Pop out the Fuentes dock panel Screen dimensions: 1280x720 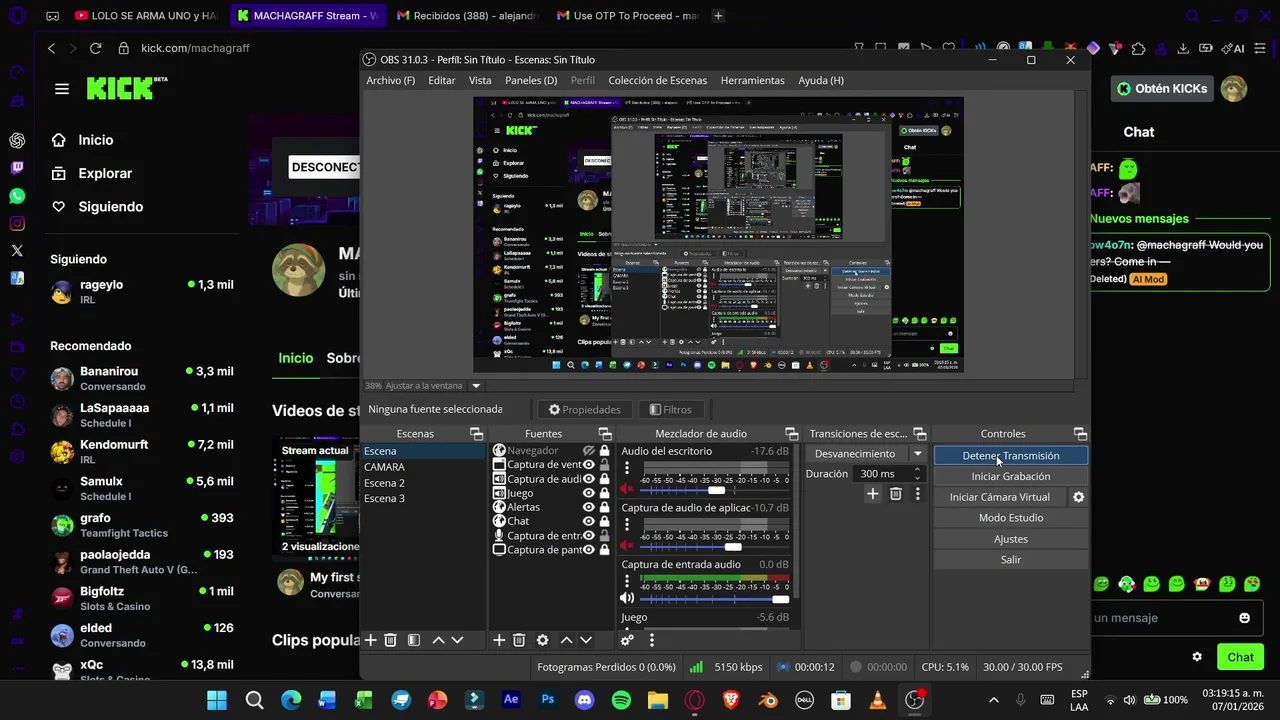coord(604,433)
